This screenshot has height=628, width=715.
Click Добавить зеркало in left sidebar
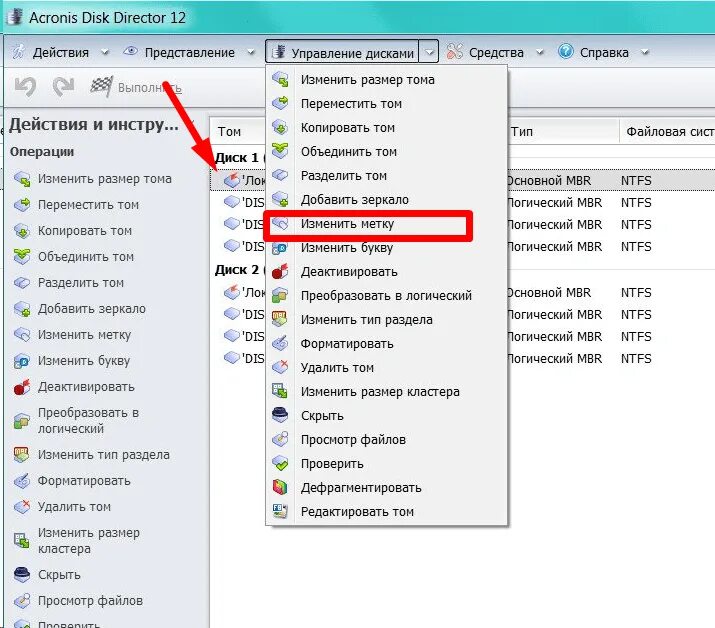92,309
